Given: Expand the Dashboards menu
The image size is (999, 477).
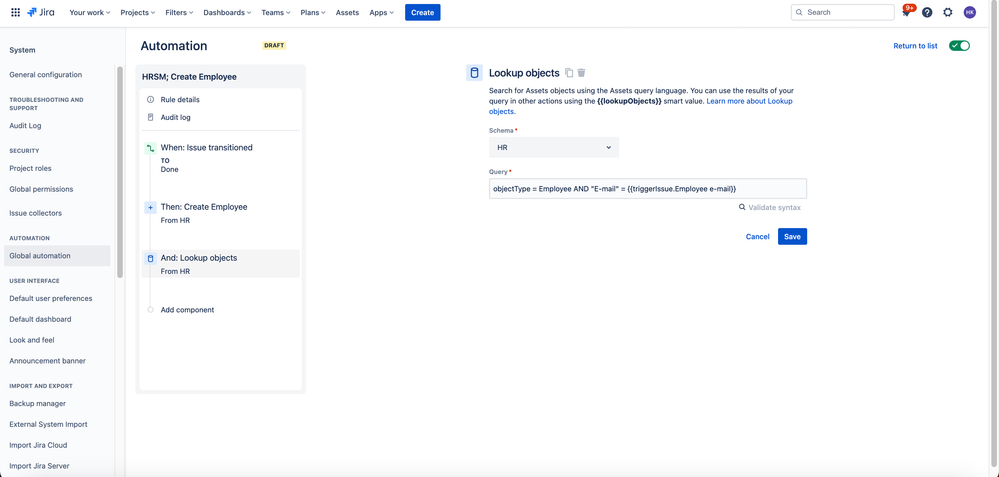Looking at the screenshot, I should tap(227, 12).
